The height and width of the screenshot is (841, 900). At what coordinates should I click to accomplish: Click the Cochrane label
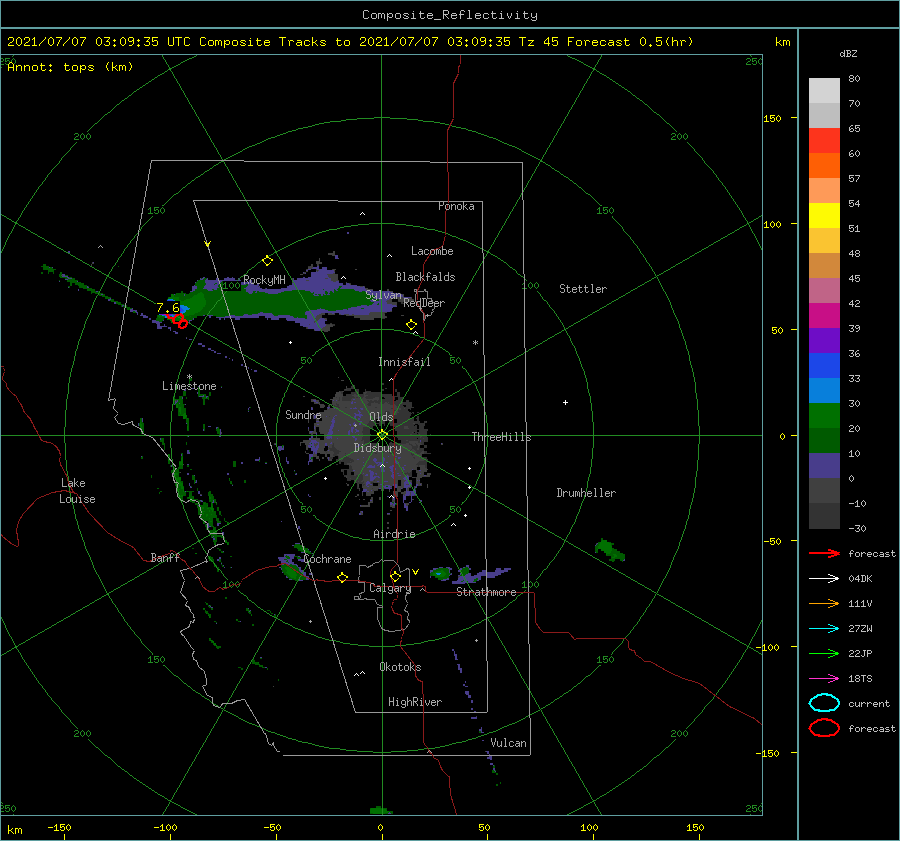point(327,559)
